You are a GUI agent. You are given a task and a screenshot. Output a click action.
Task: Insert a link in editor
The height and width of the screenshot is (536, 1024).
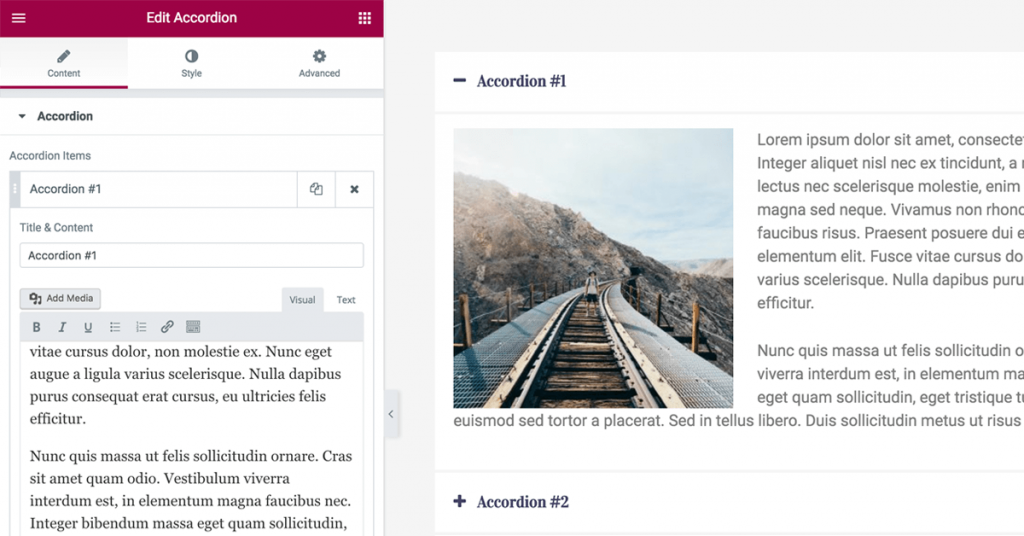click(167, 327)
